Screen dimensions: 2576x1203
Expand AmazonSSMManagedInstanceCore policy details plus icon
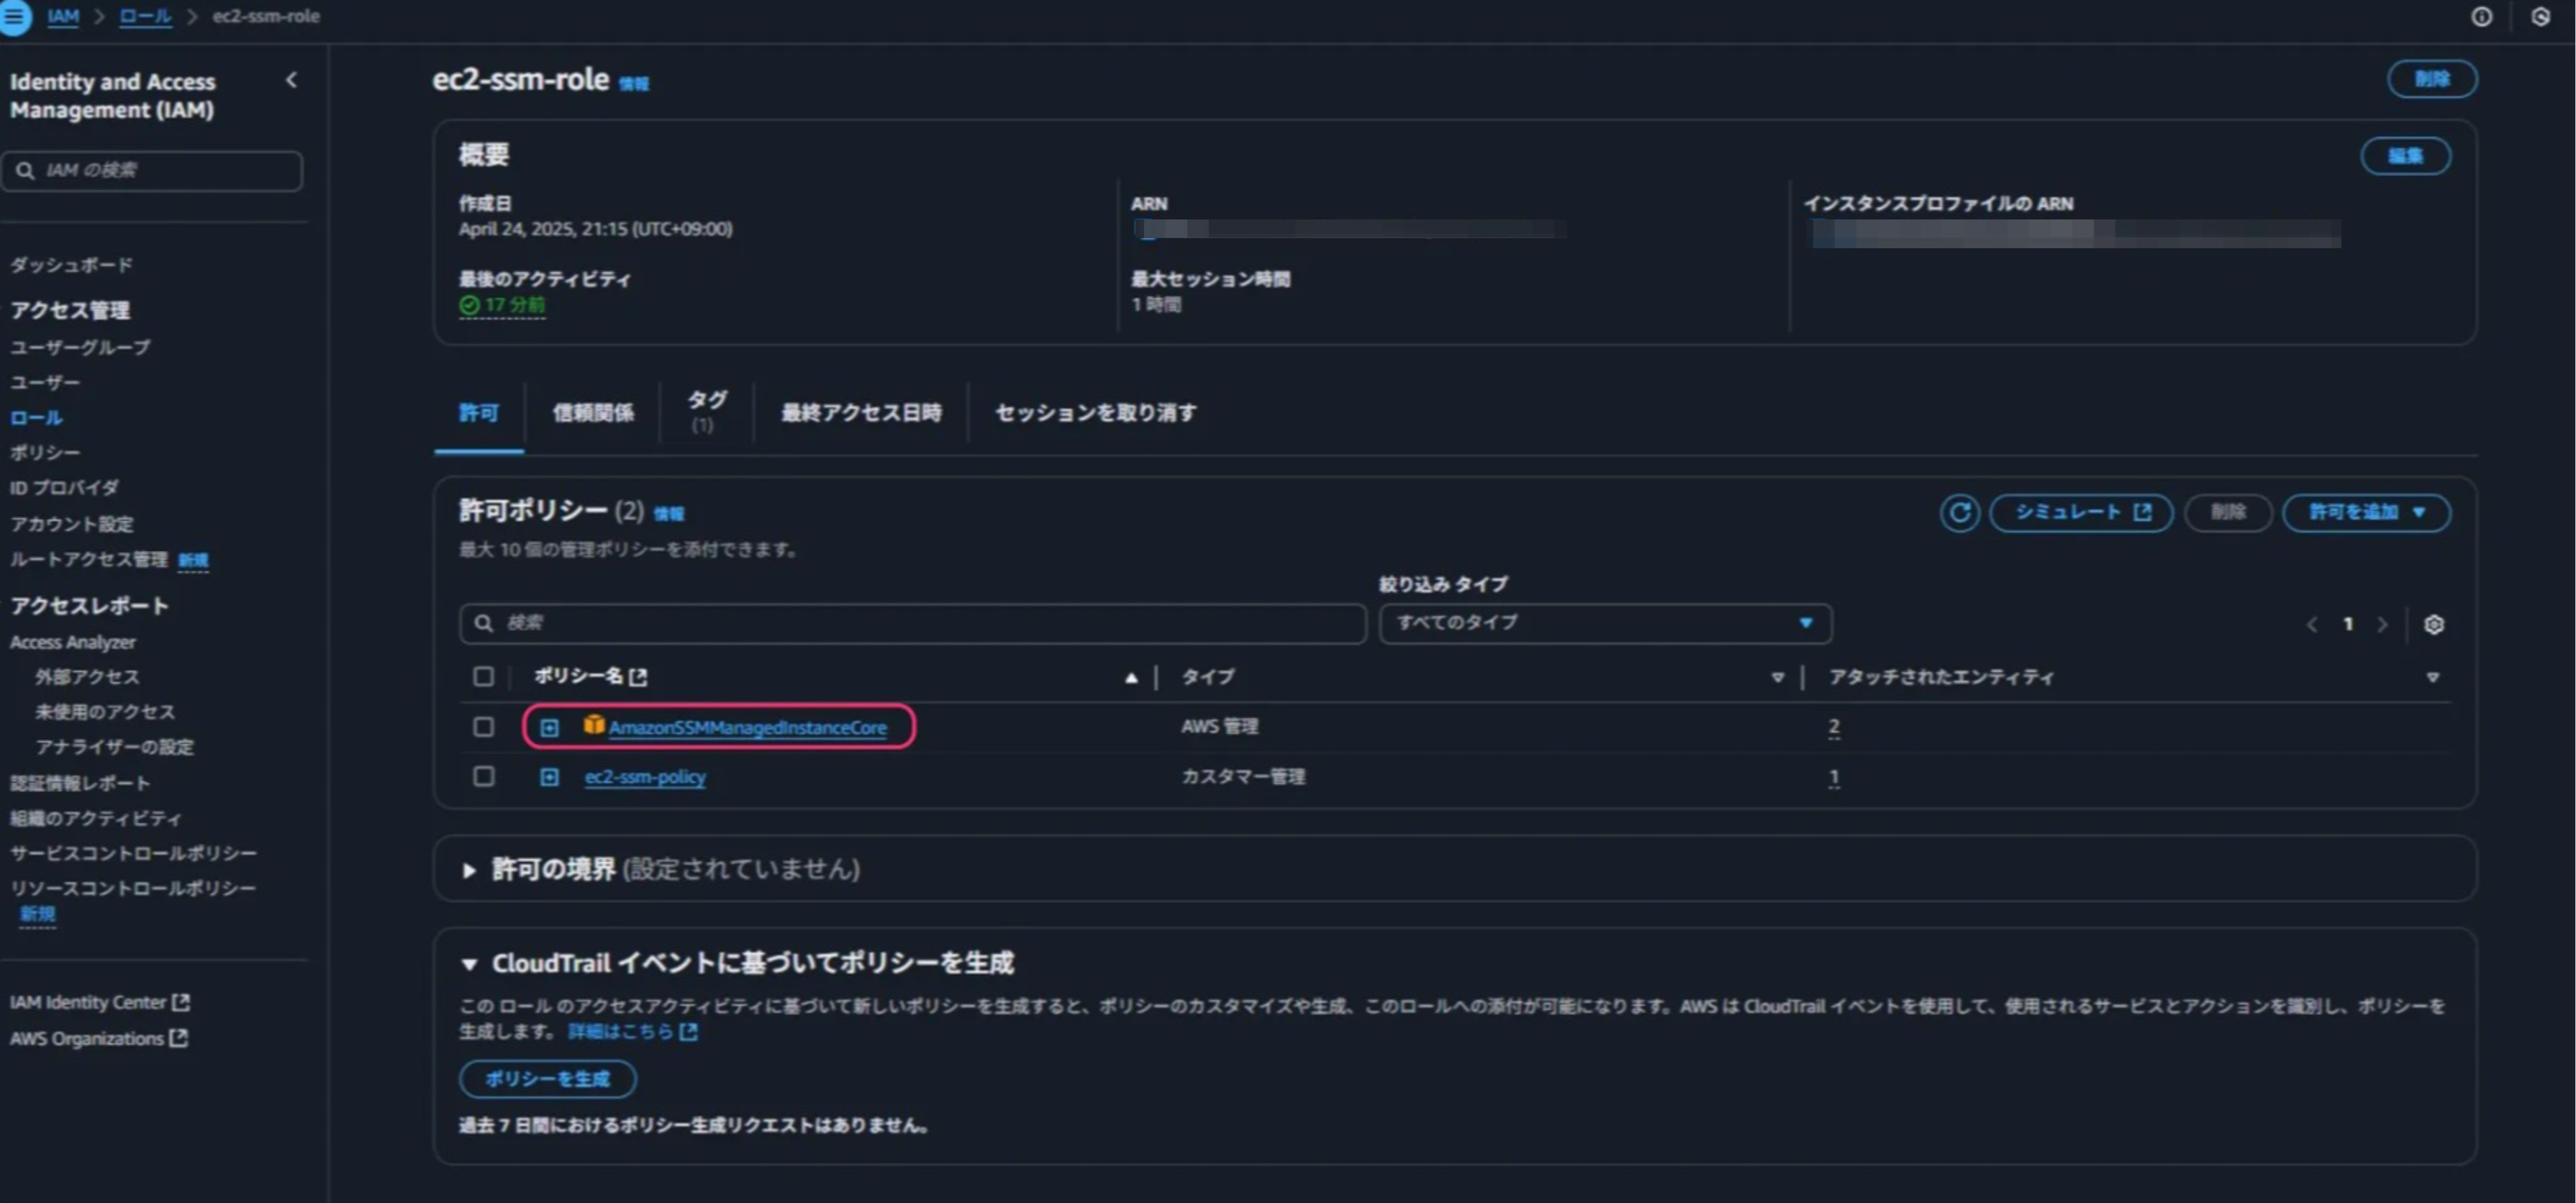pyautogui.click(x=549, y=728)
